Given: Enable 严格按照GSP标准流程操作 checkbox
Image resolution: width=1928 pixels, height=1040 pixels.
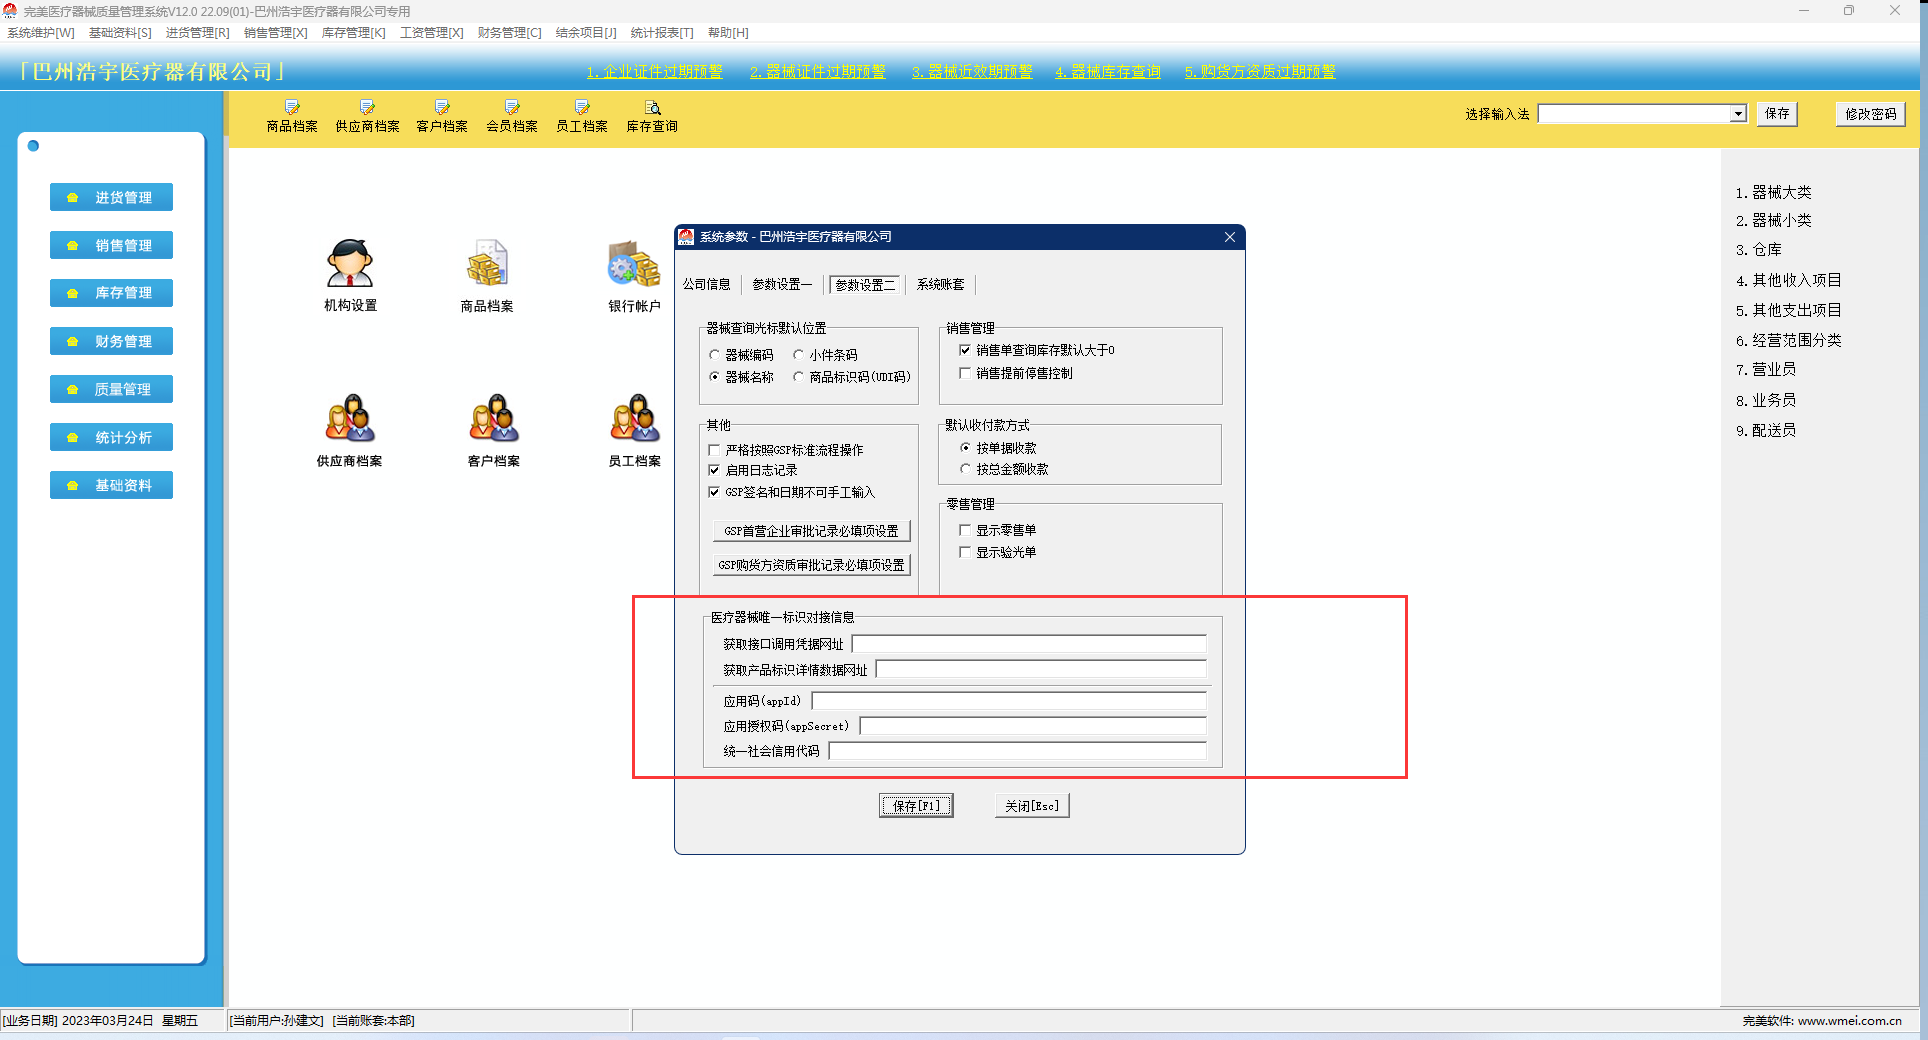Looking at the screenshot, I should (x=714, y=450).
